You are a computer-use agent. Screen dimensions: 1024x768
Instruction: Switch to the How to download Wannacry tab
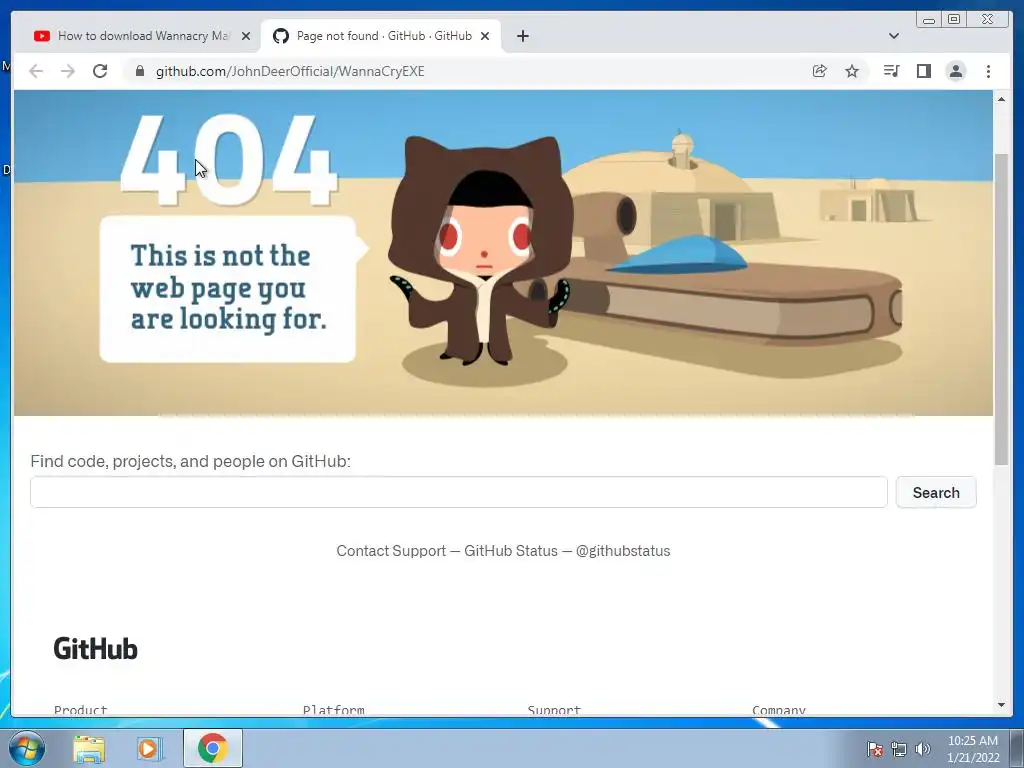[142, 36]
